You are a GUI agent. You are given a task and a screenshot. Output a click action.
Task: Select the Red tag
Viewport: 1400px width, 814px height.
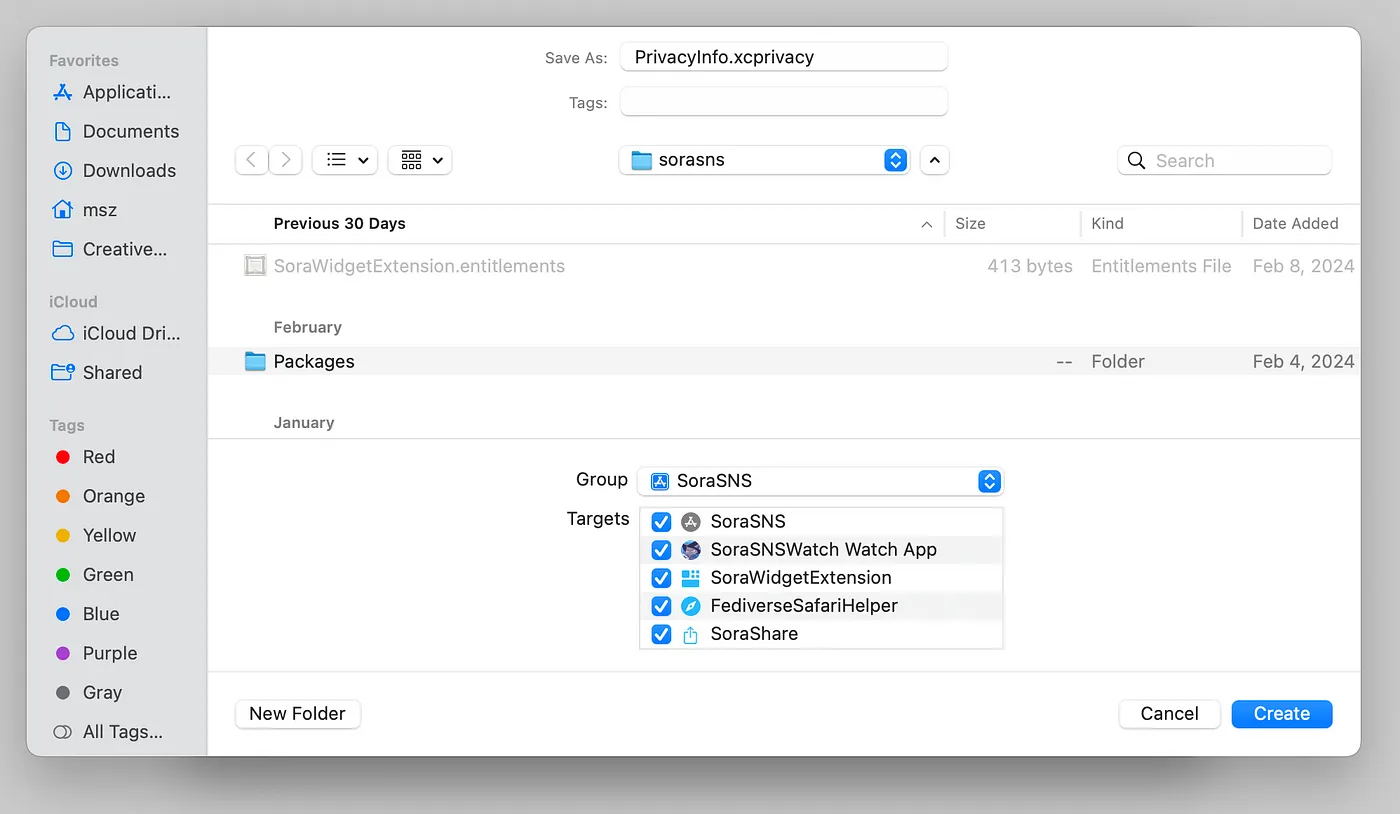pos(85,457)
